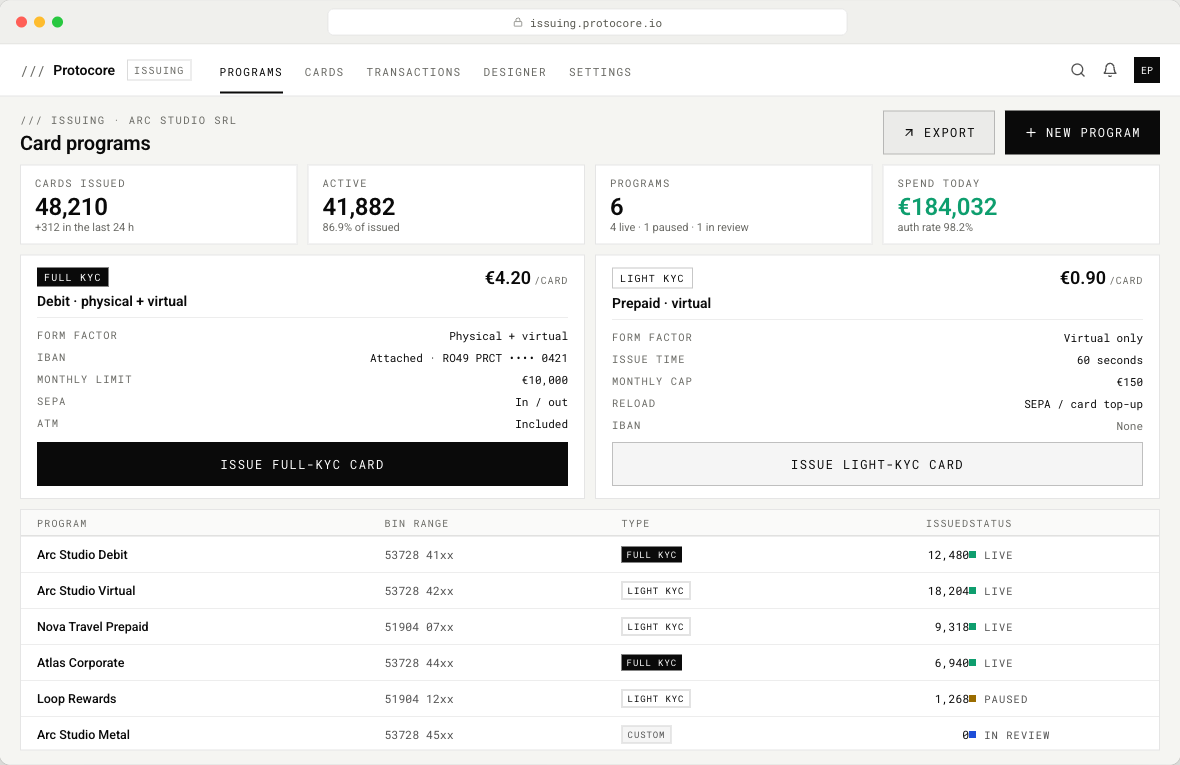Open the Loop Rewards program

click(590, 699)
